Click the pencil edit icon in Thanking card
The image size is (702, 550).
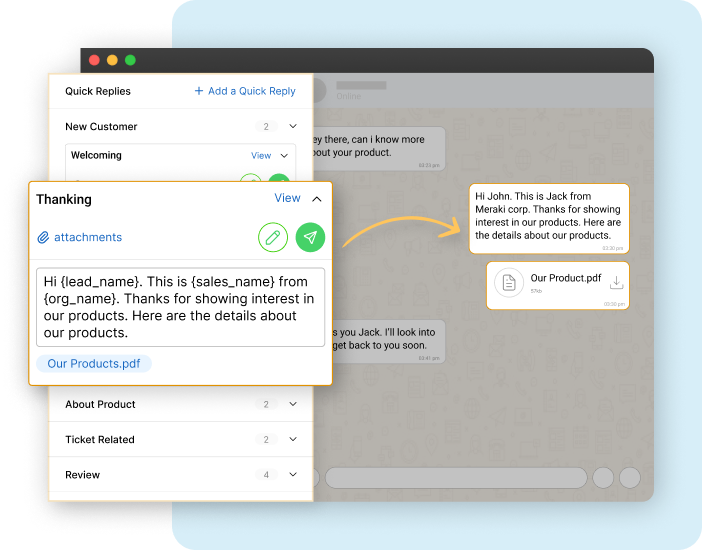(x=272, y=237)
